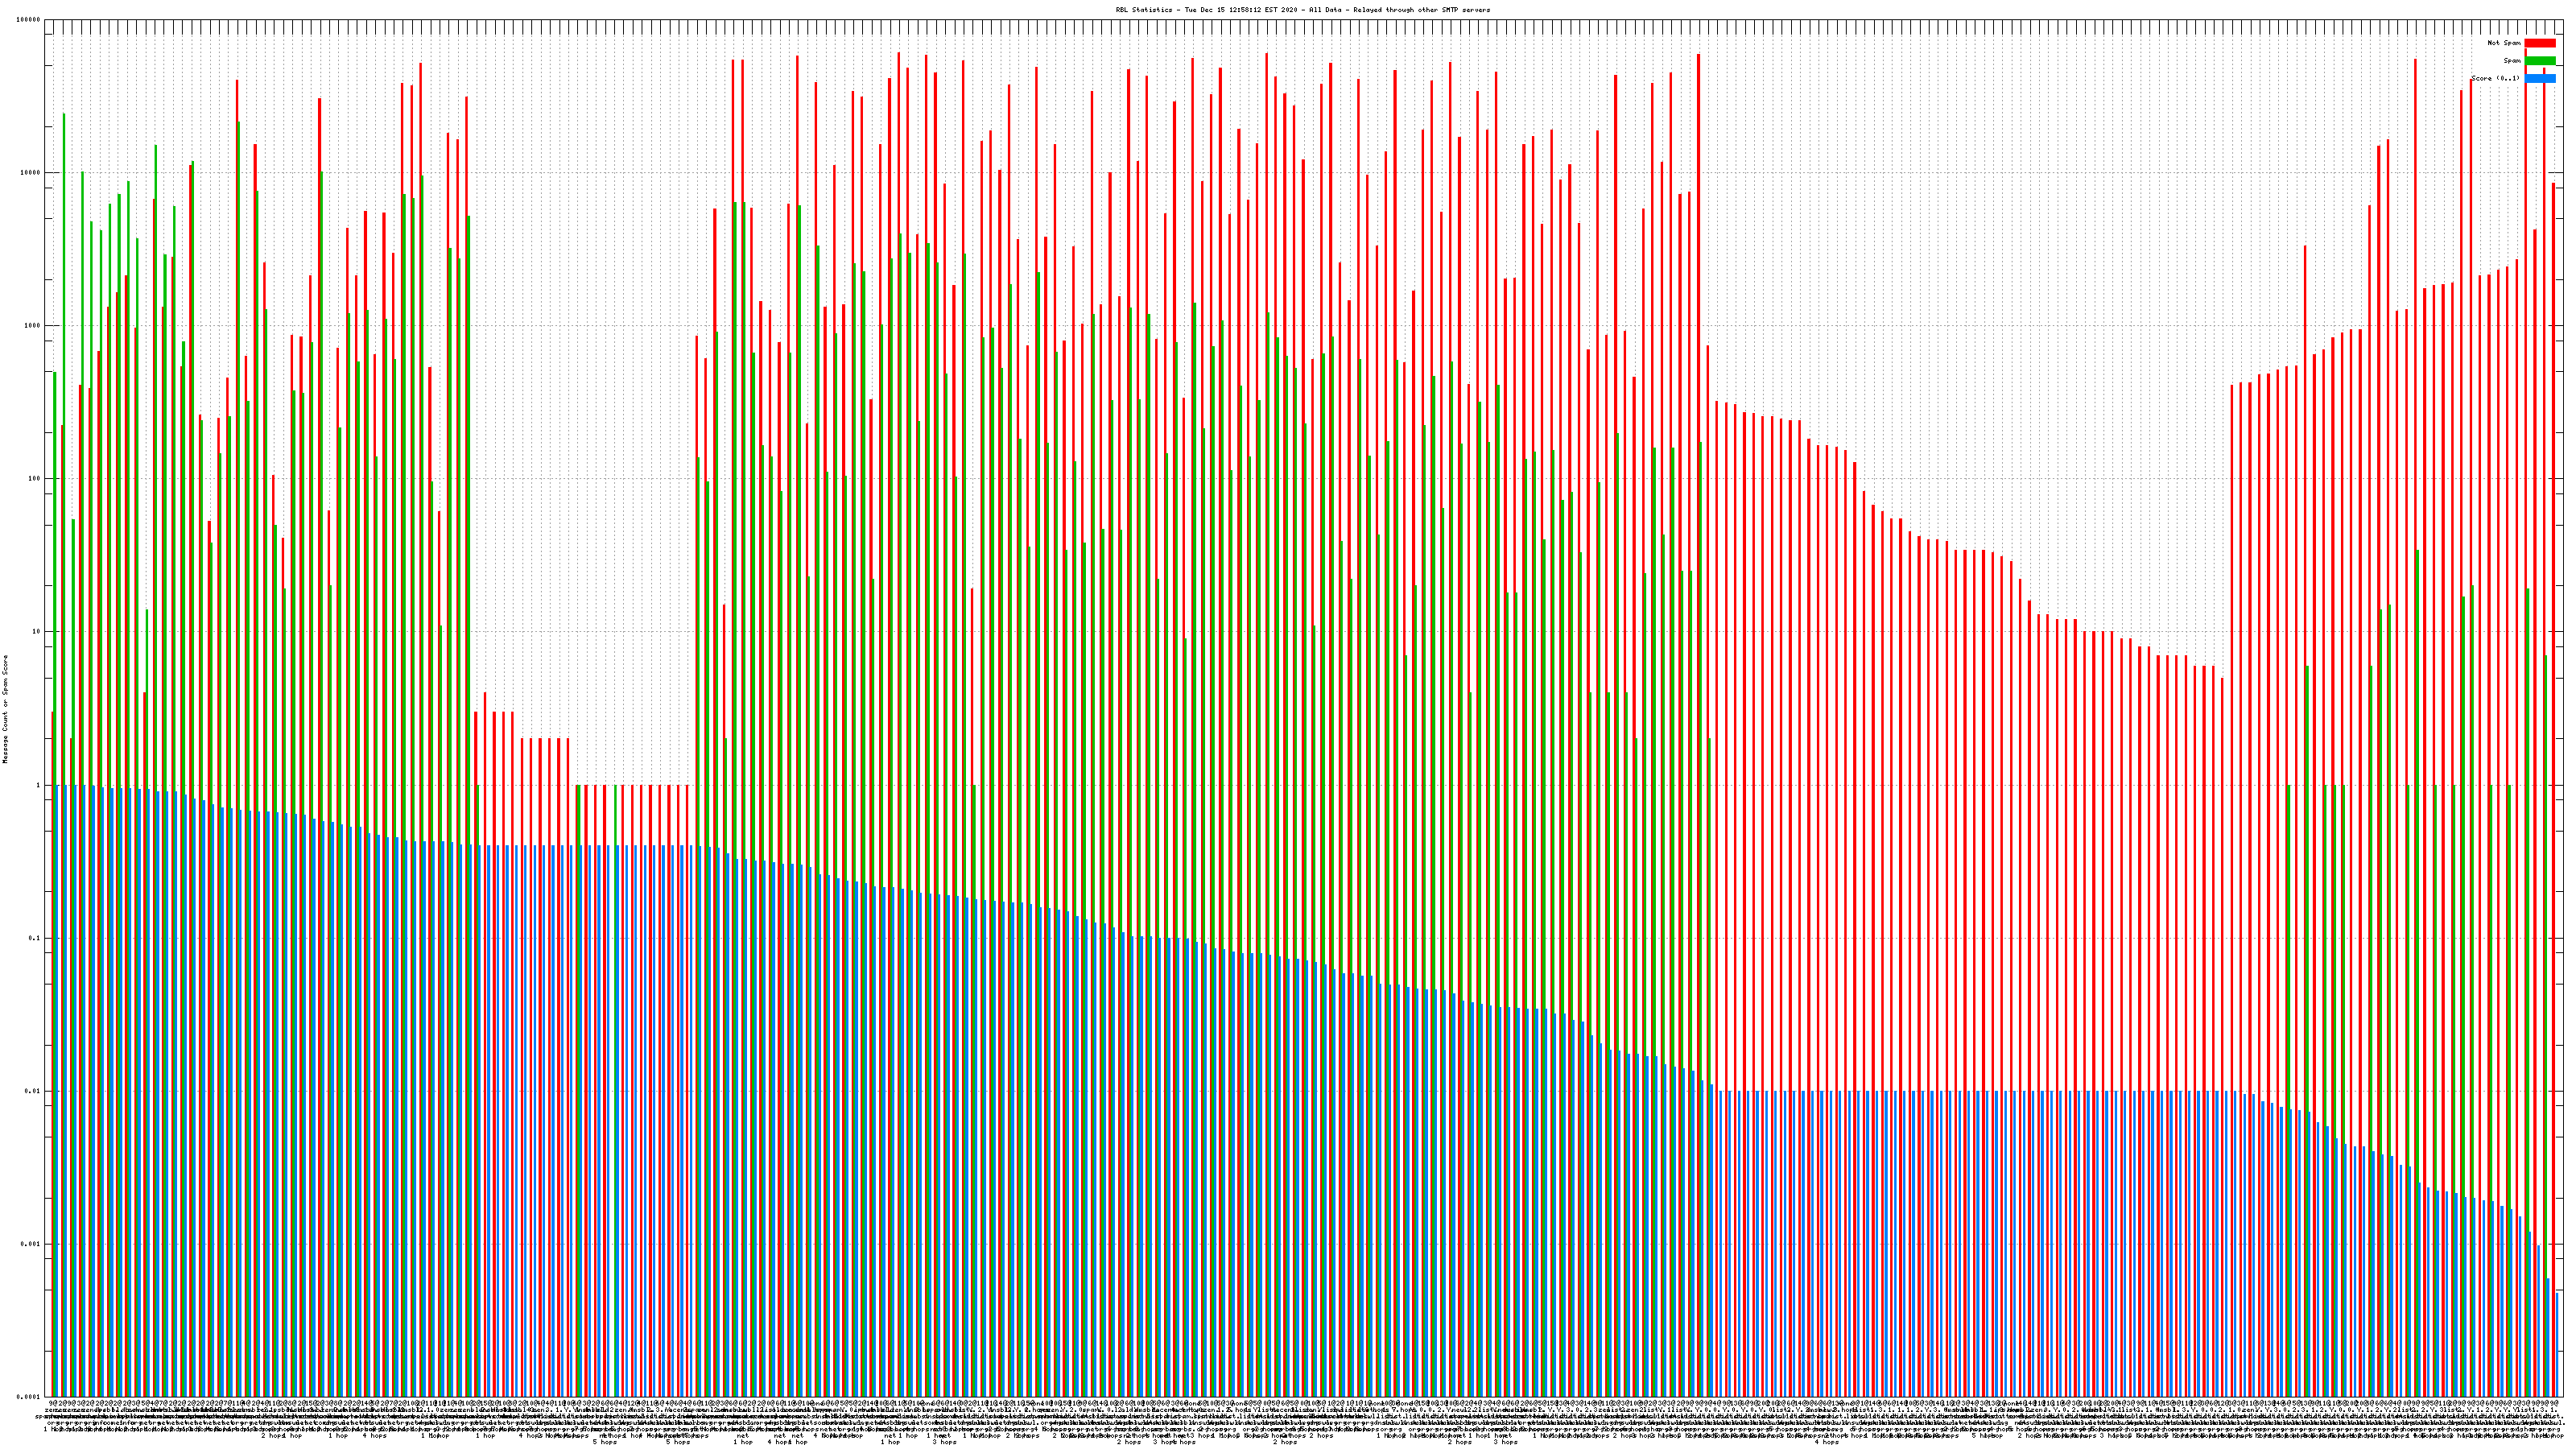2576x1449 pixels.
Task: Click the 100000 y-axis tick label
Action: click(29, 20)
